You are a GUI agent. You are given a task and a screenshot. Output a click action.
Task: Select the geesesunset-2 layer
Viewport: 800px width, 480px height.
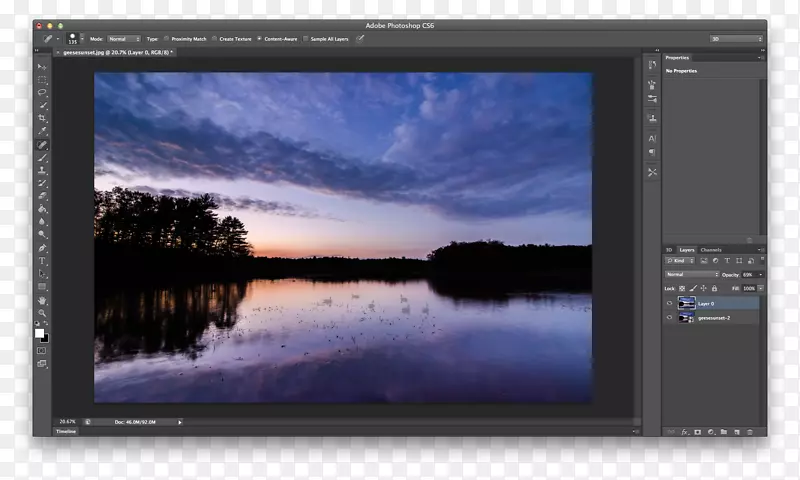click(720, 317)
